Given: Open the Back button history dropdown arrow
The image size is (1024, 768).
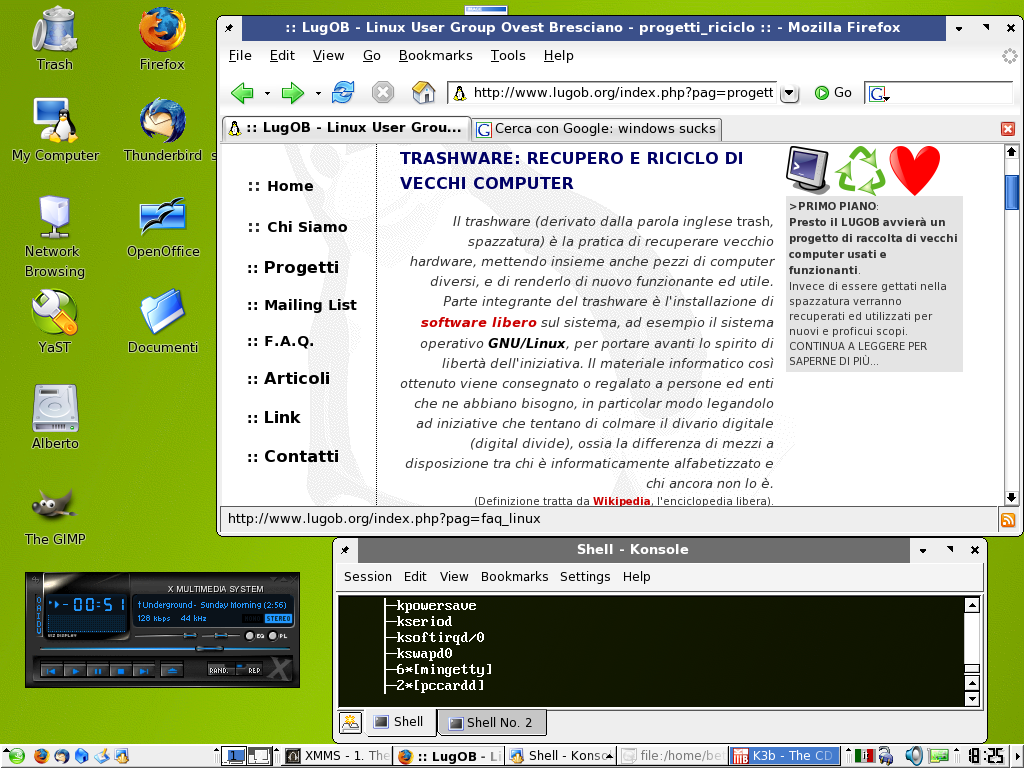Looking at the screenshot, I should (x=267, y=93).
